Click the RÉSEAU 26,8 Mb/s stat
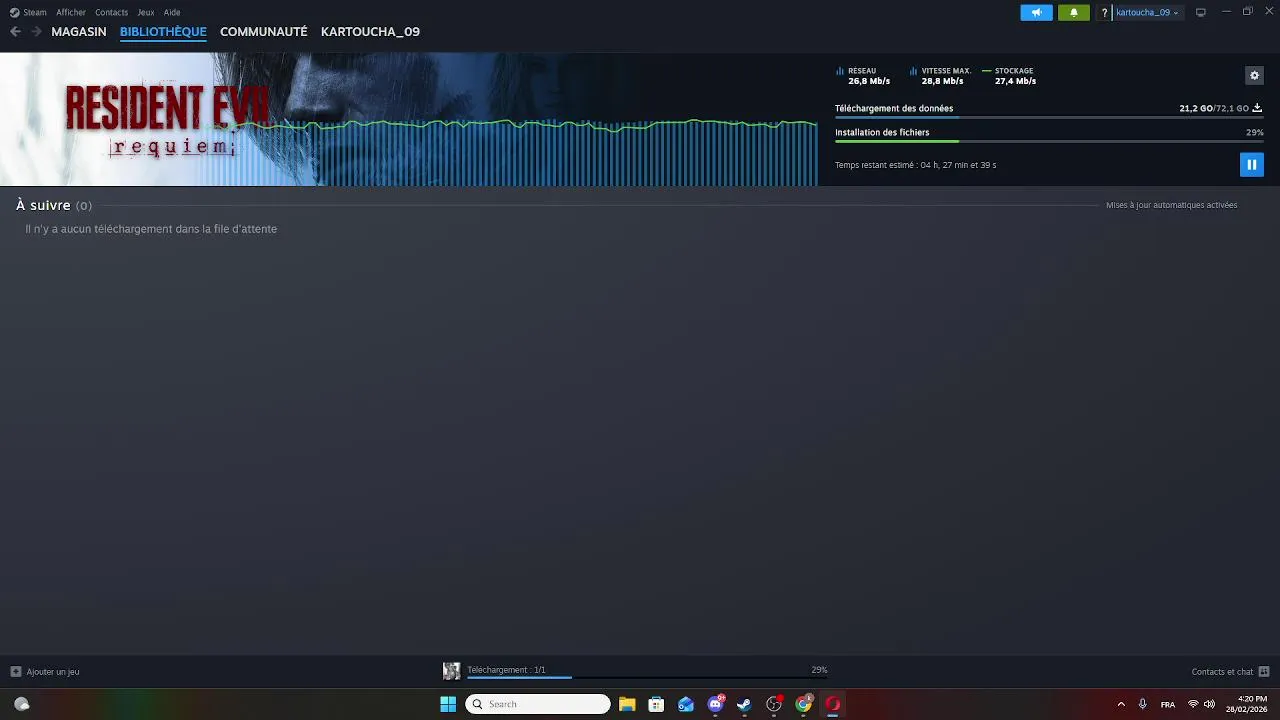Image resolution: width=1280 pixels, height=720 pixels. pos(863,76)
